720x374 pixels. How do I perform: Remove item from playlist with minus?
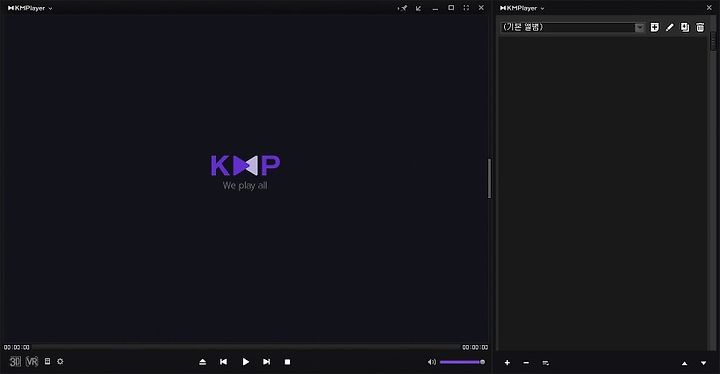point(526,363)
